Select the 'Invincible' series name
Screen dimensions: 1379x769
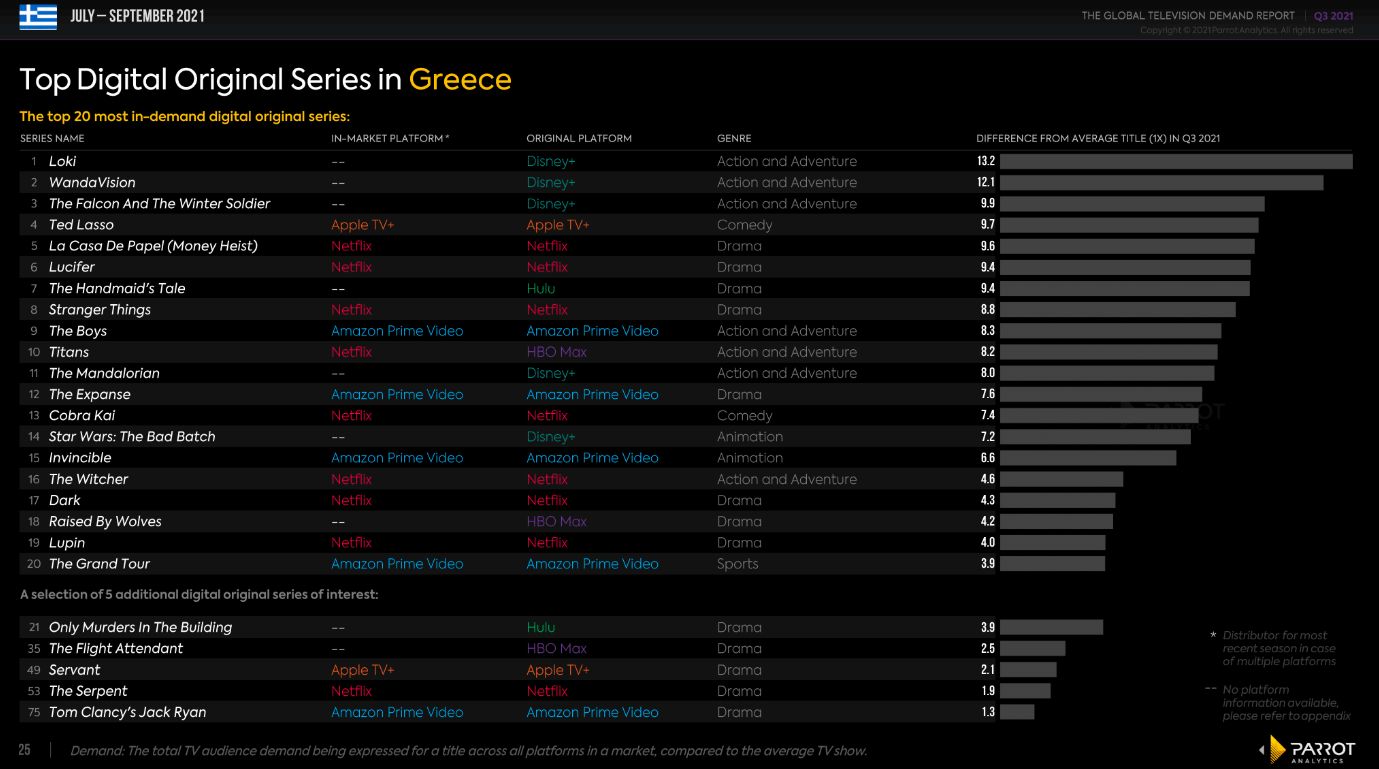click(80, 458)
